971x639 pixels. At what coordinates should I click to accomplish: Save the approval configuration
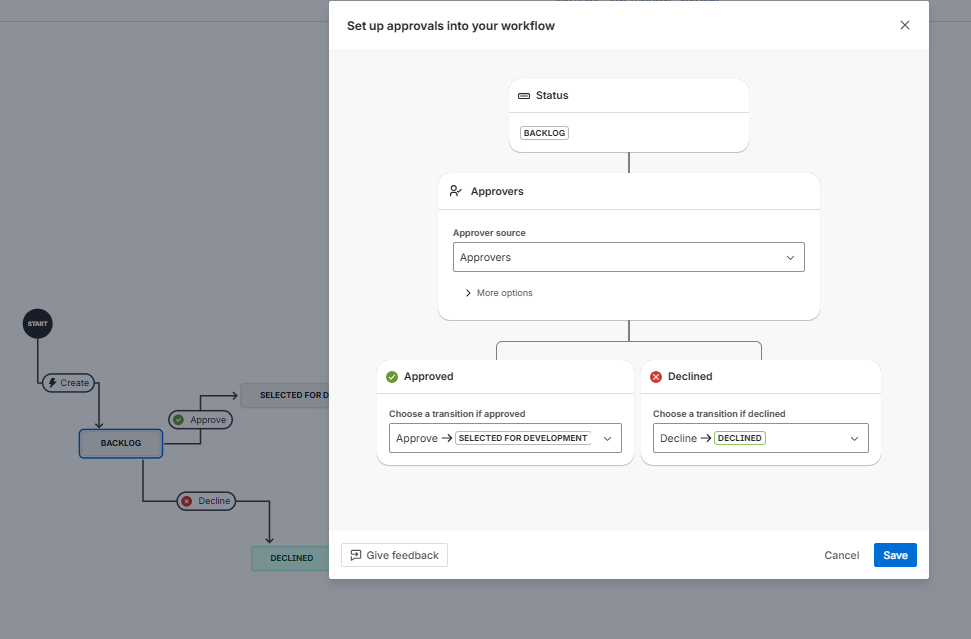click(x=895, y=555)
